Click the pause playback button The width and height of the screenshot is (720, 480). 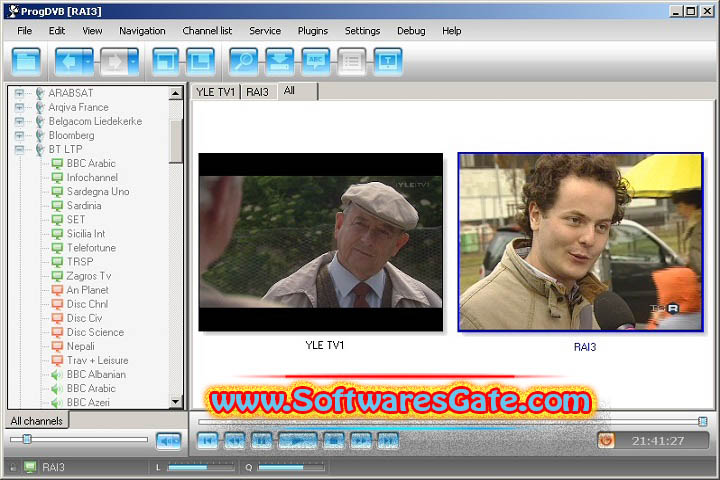(261, 441)
